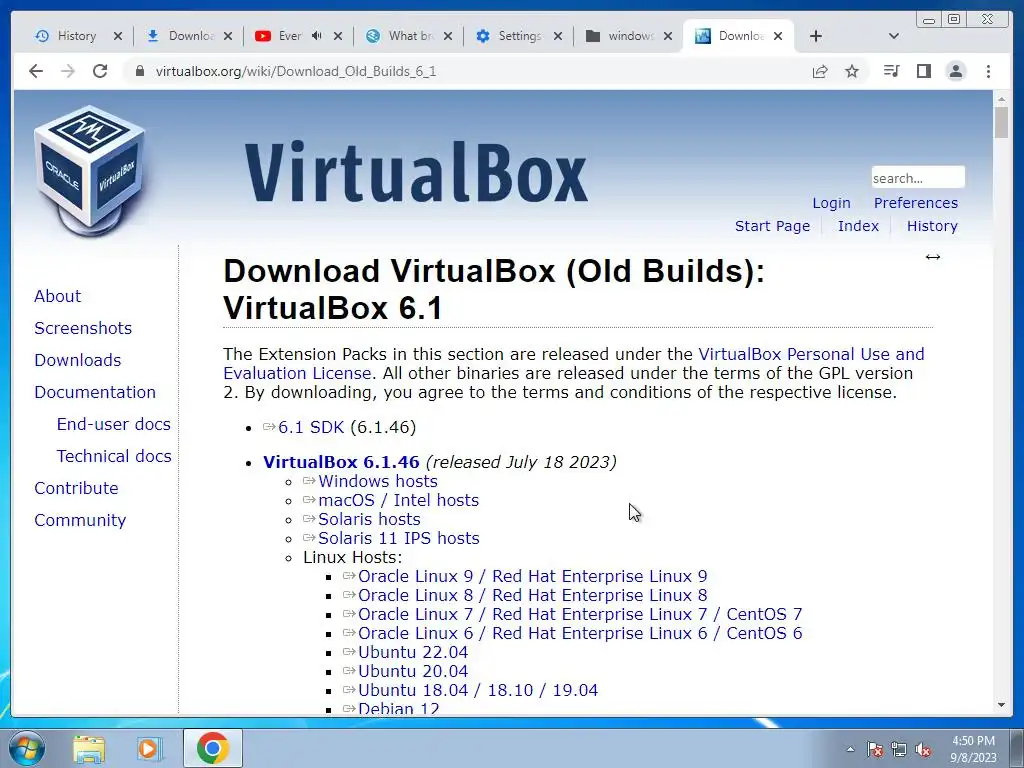This screenshot has height=768, width=1024.
Task: Download Oracle Linux 6 / CentOS 6 package
Action: [579, 633]
